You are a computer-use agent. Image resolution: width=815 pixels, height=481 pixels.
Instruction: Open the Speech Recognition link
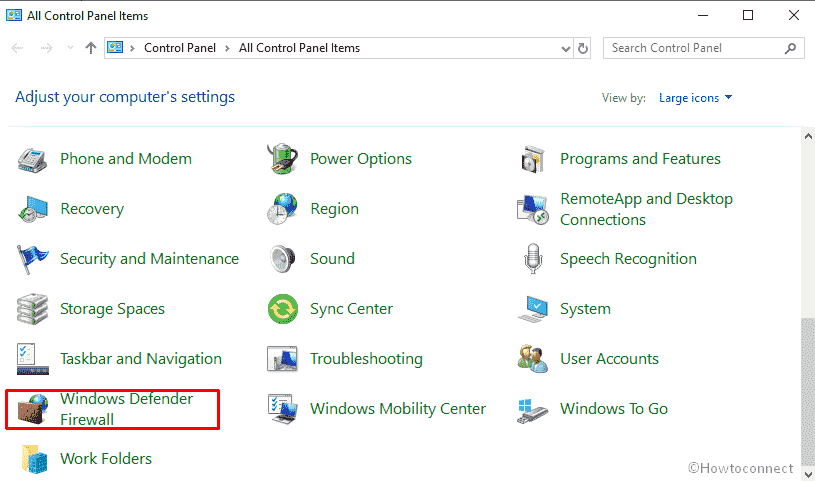(x=628, y=259)
